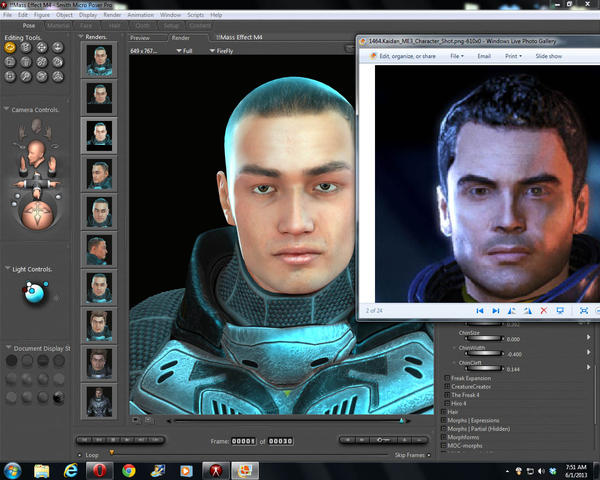
Task: Click the light control globe
Action: click(34, 293)
